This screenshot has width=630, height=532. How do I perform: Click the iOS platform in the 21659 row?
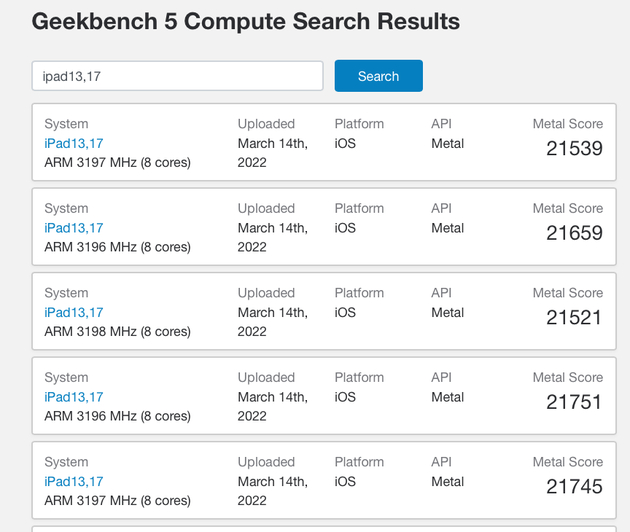tap(345, 228)
